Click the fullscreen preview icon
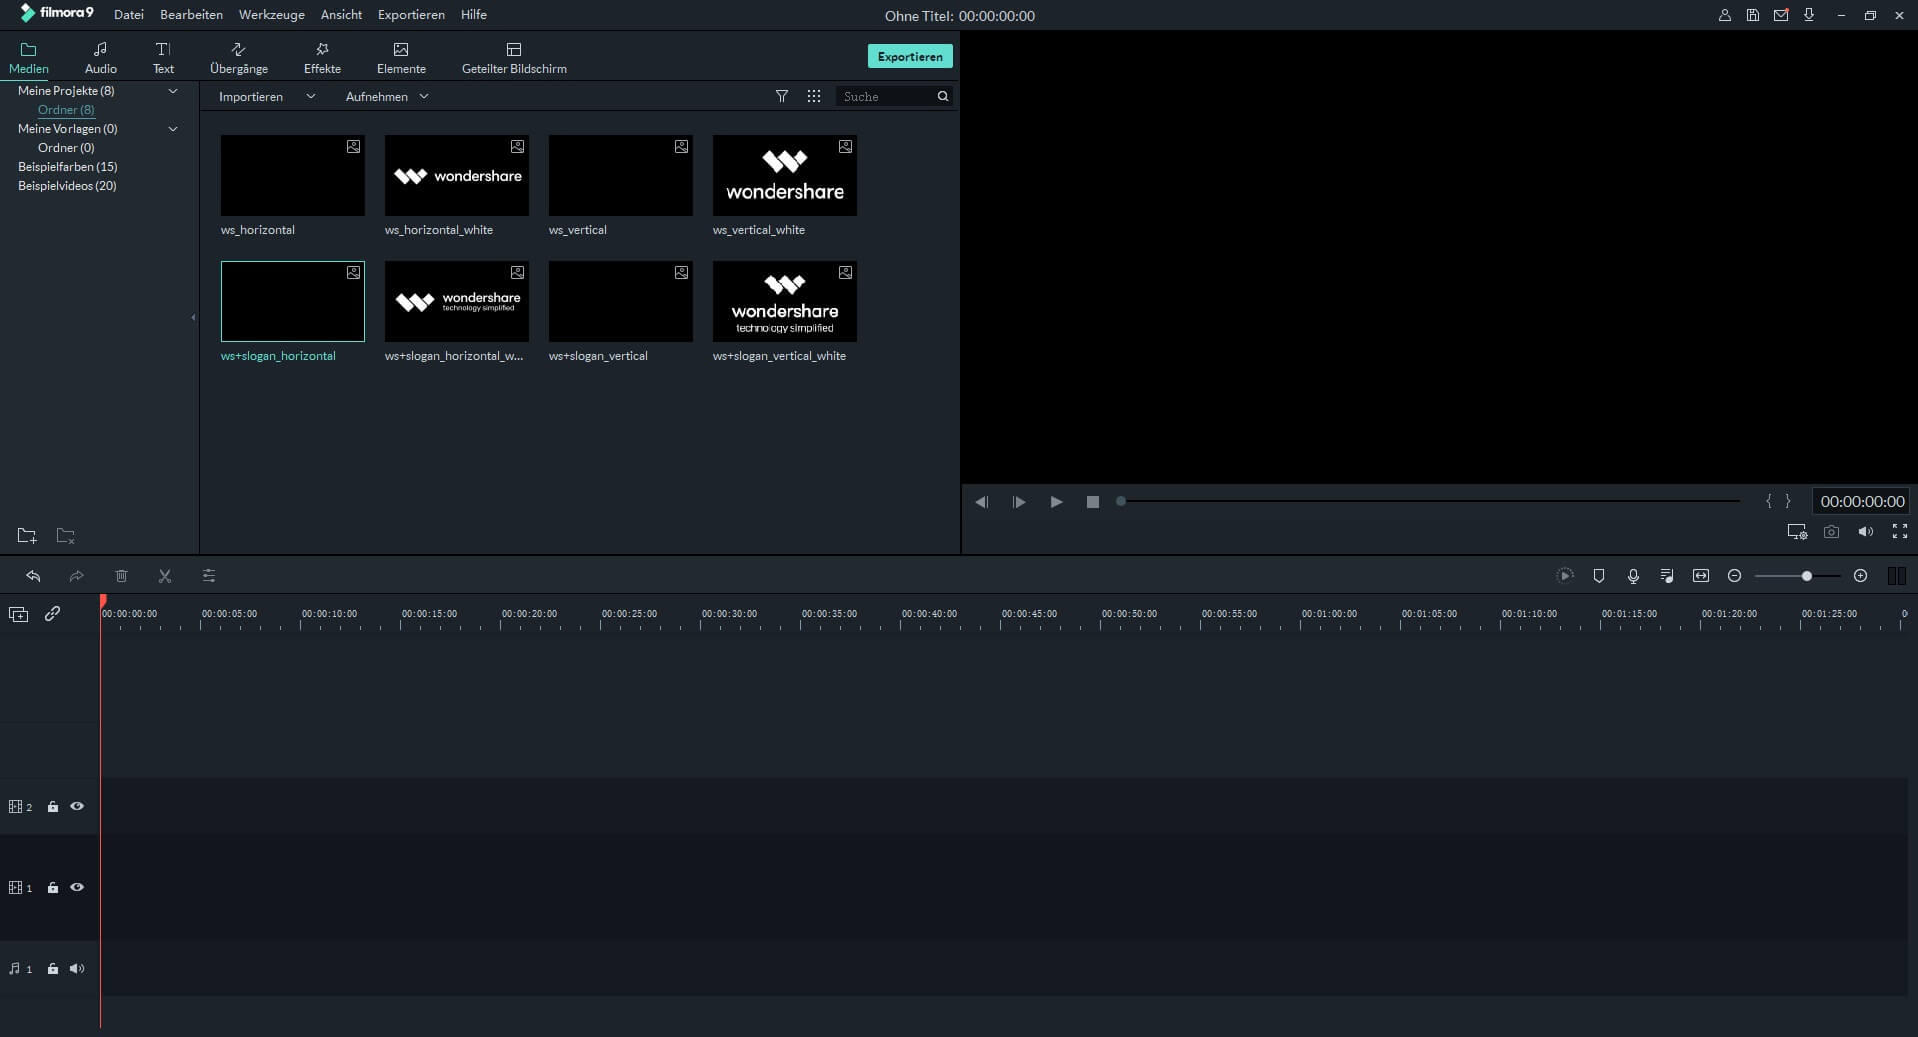This screenshot has height=1037, width=1918. (x=1900, y=532)
